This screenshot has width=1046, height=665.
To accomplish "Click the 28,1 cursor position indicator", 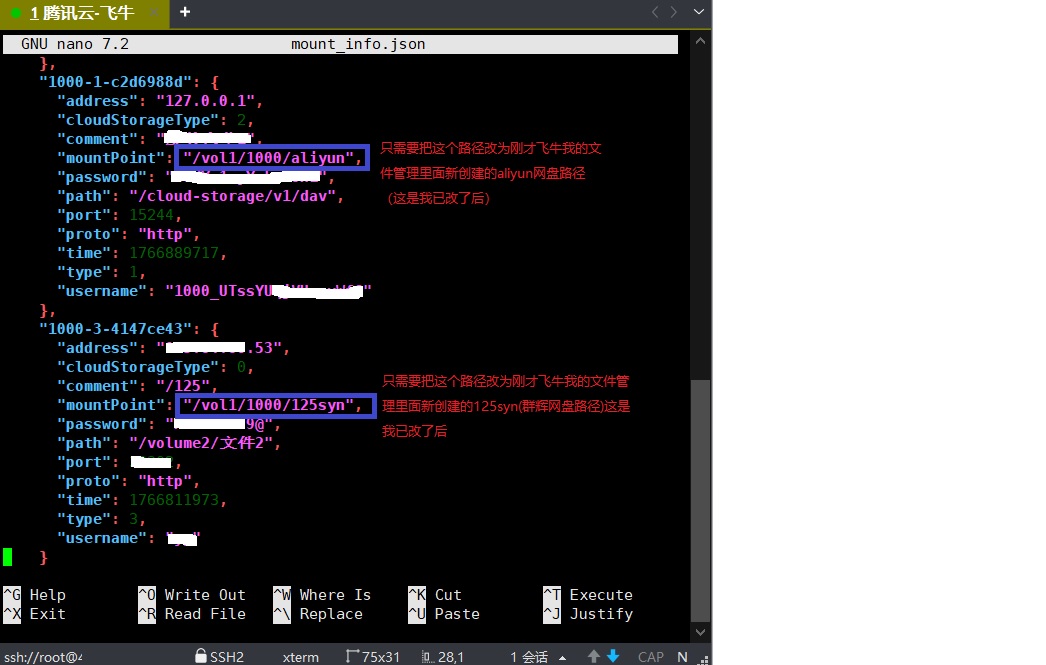I will (451, 657).
